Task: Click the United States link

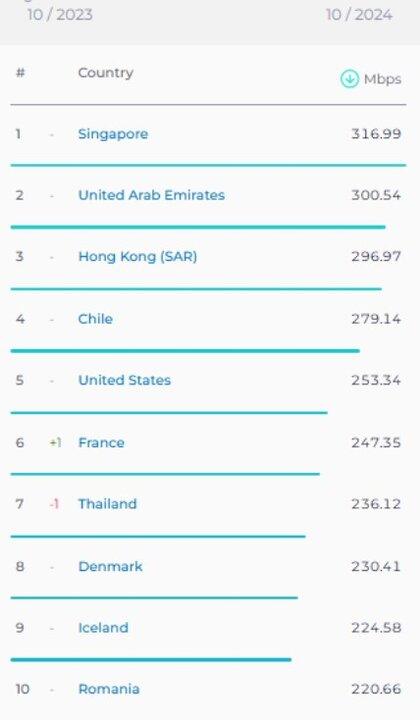Action: click(124, 380)
